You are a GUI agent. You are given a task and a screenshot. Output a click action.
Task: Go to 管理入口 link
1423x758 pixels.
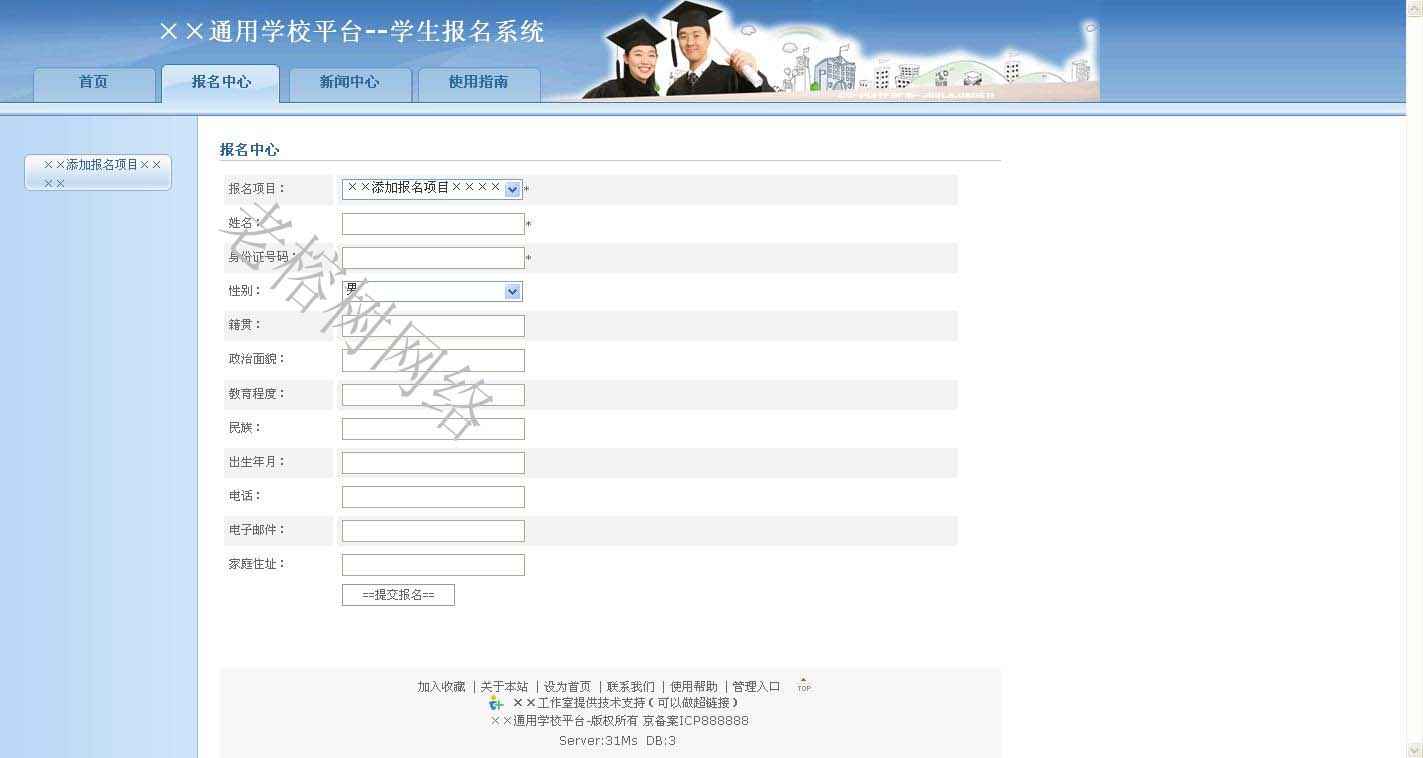click(756, 687)
